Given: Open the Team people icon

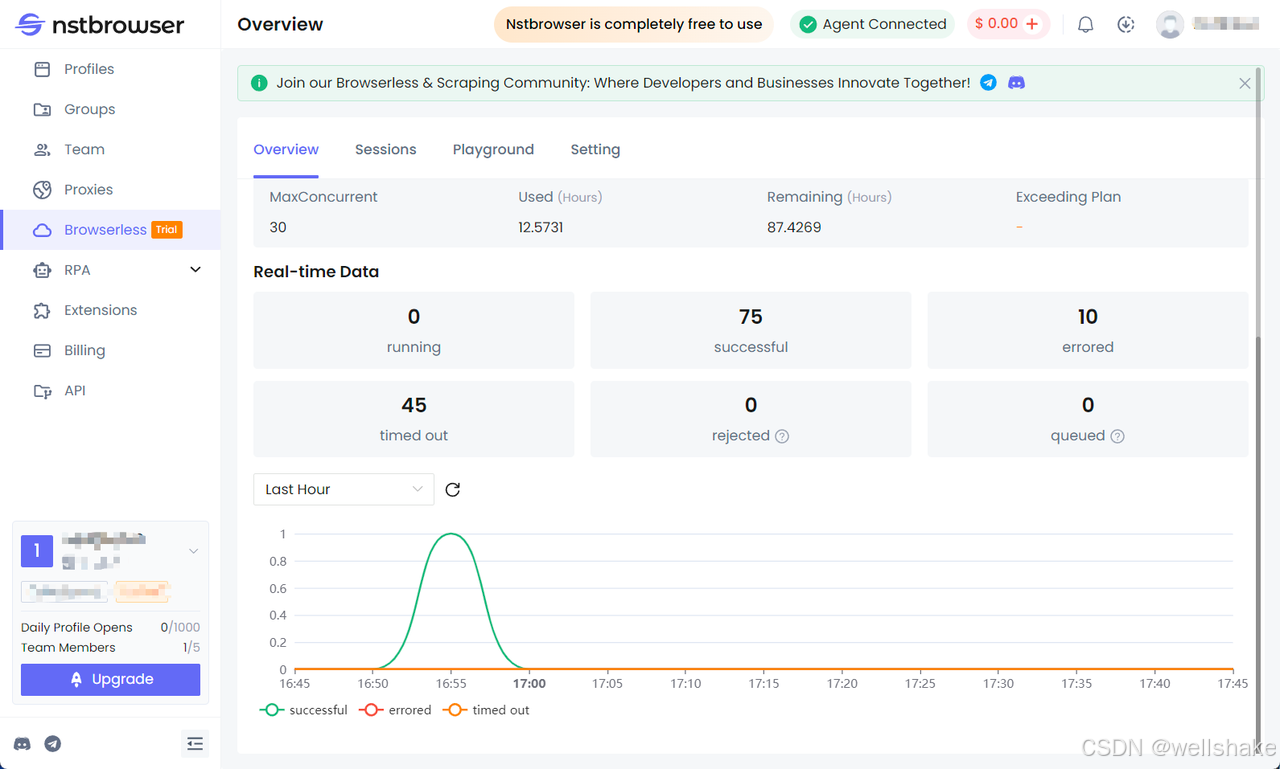Looking at the screenshot, I should pyautogui.click(x=42, y=149).
